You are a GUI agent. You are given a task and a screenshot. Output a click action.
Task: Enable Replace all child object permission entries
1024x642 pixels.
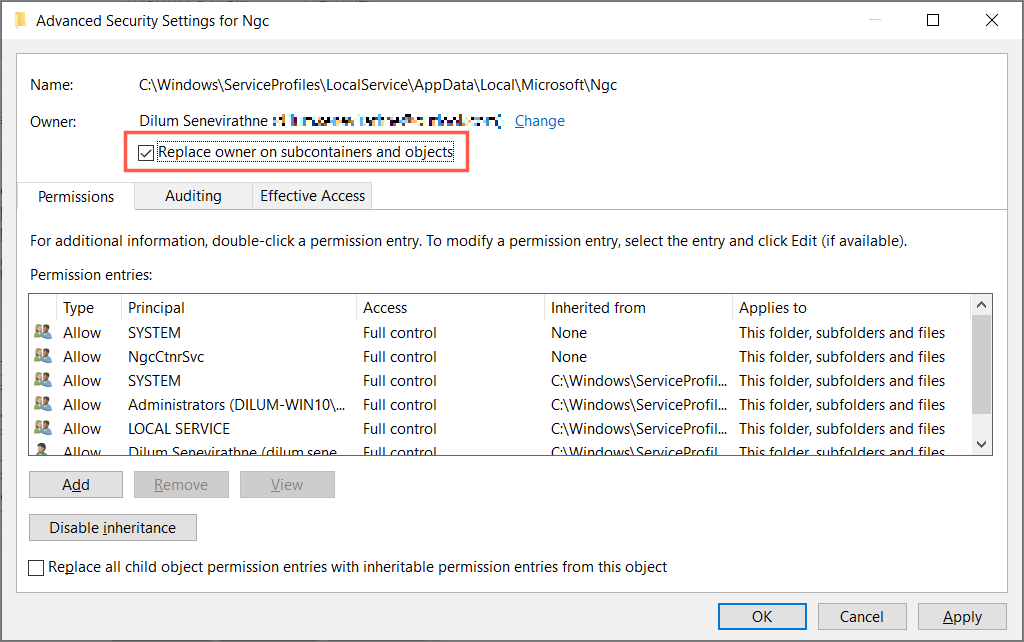coord(37,568)
